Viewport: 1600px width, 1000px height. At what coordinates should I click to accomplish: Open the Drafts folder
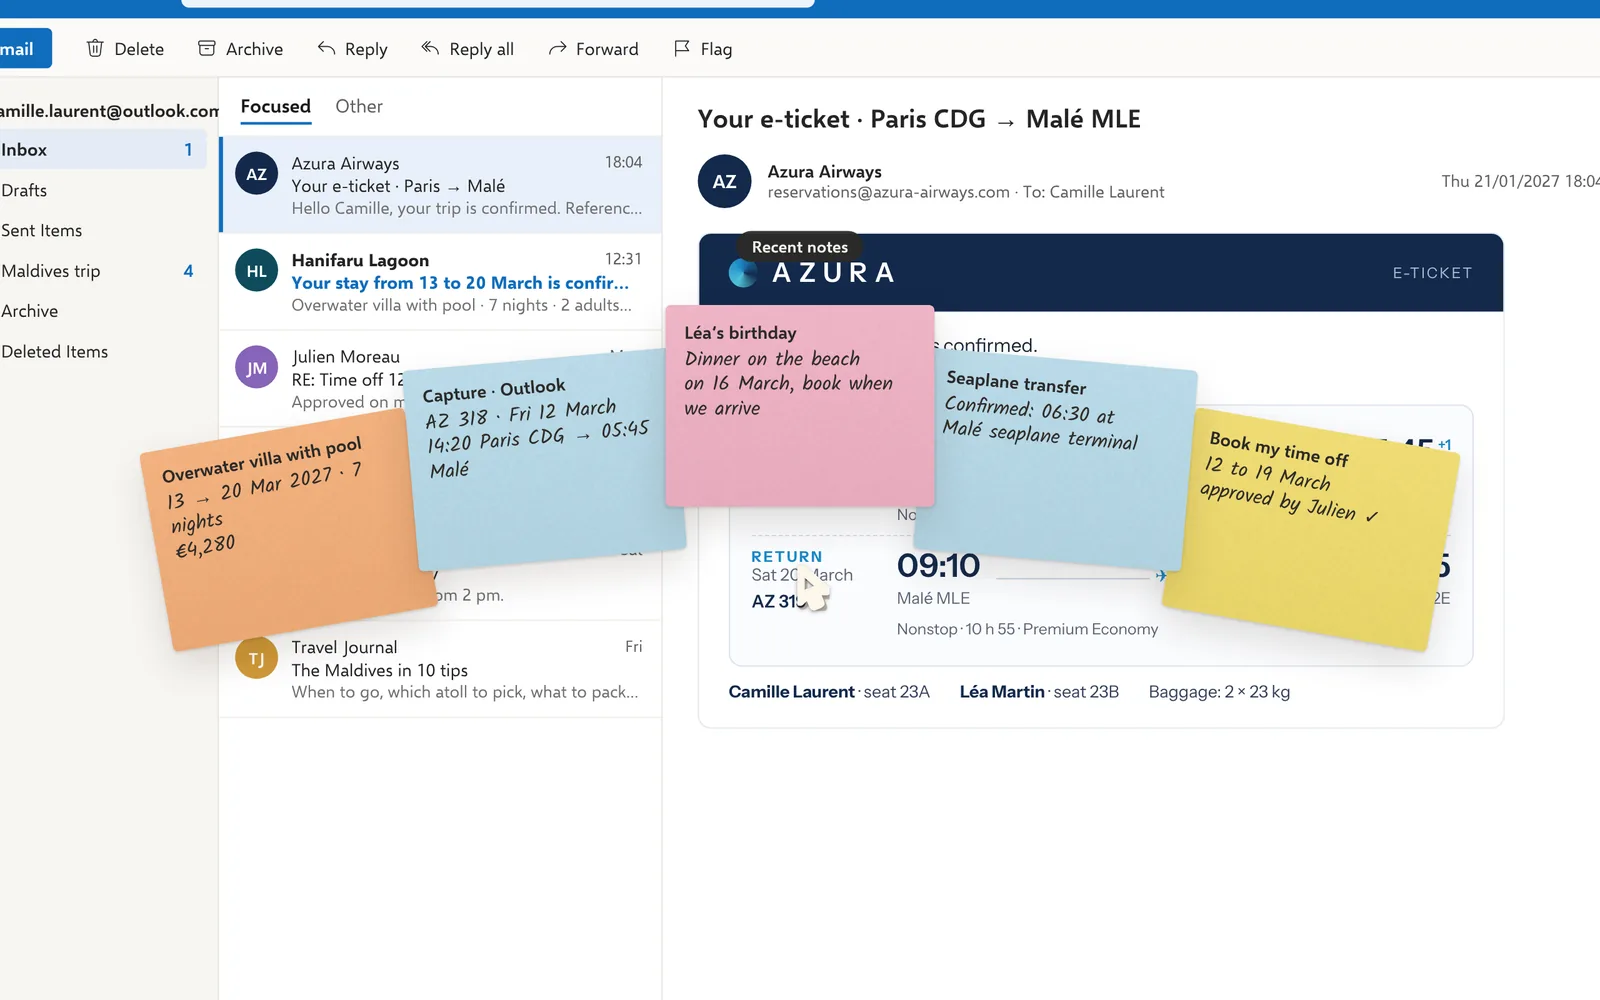(x=103, y=190)
